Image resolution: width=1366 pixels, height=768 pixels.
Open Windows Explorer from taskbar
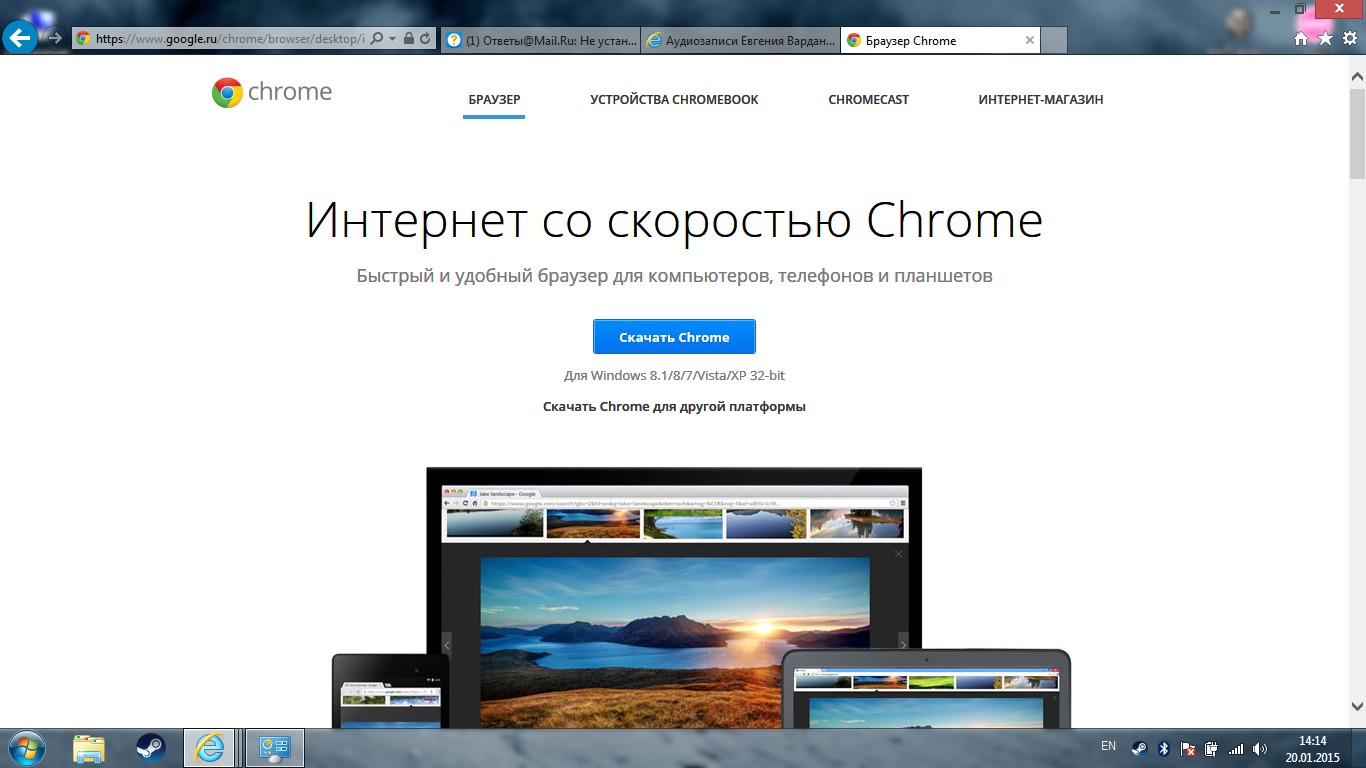tap(89, 748)
